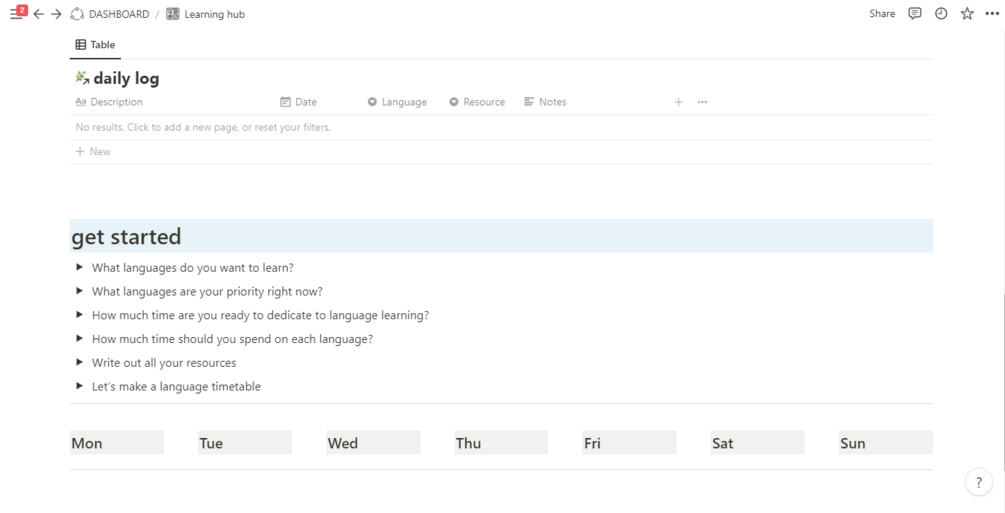Image resolution: width=1005 pixels, height=513 pixels.
Task: Click the Share button
Action: coord(882,14)
